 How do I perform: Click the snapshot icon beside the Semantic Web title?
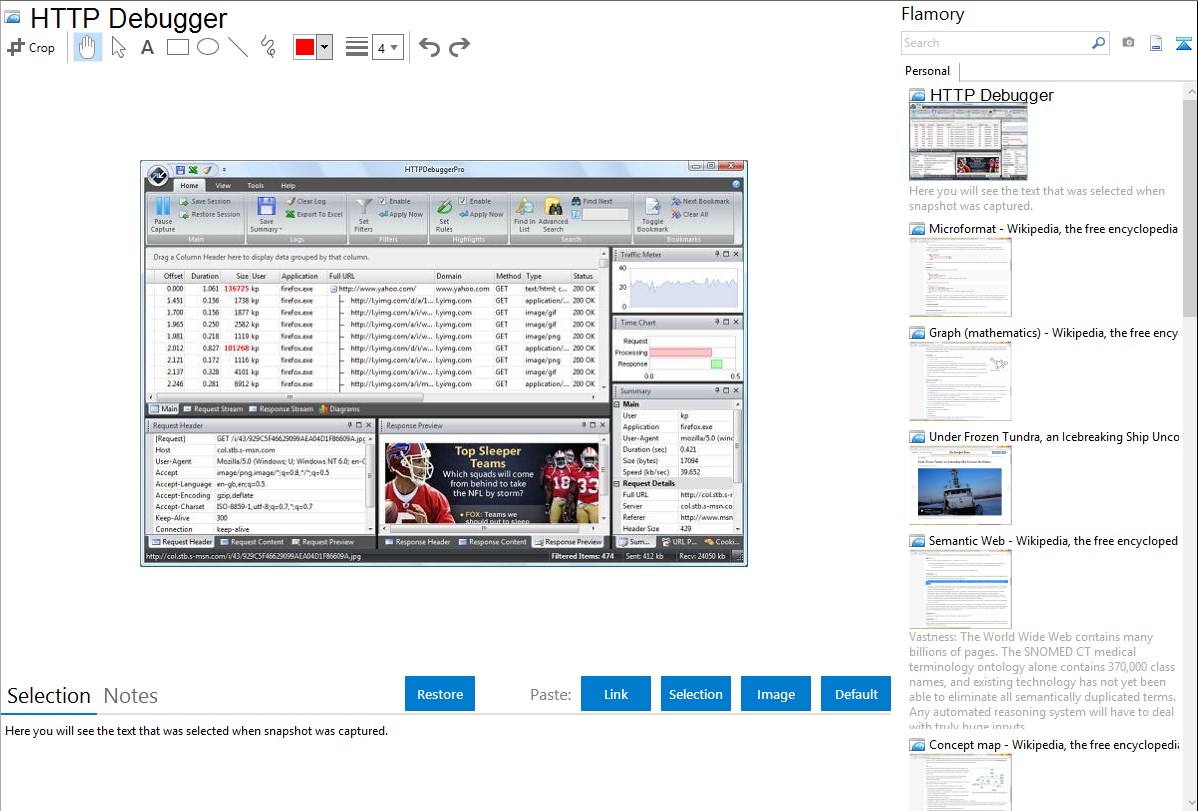917,541
